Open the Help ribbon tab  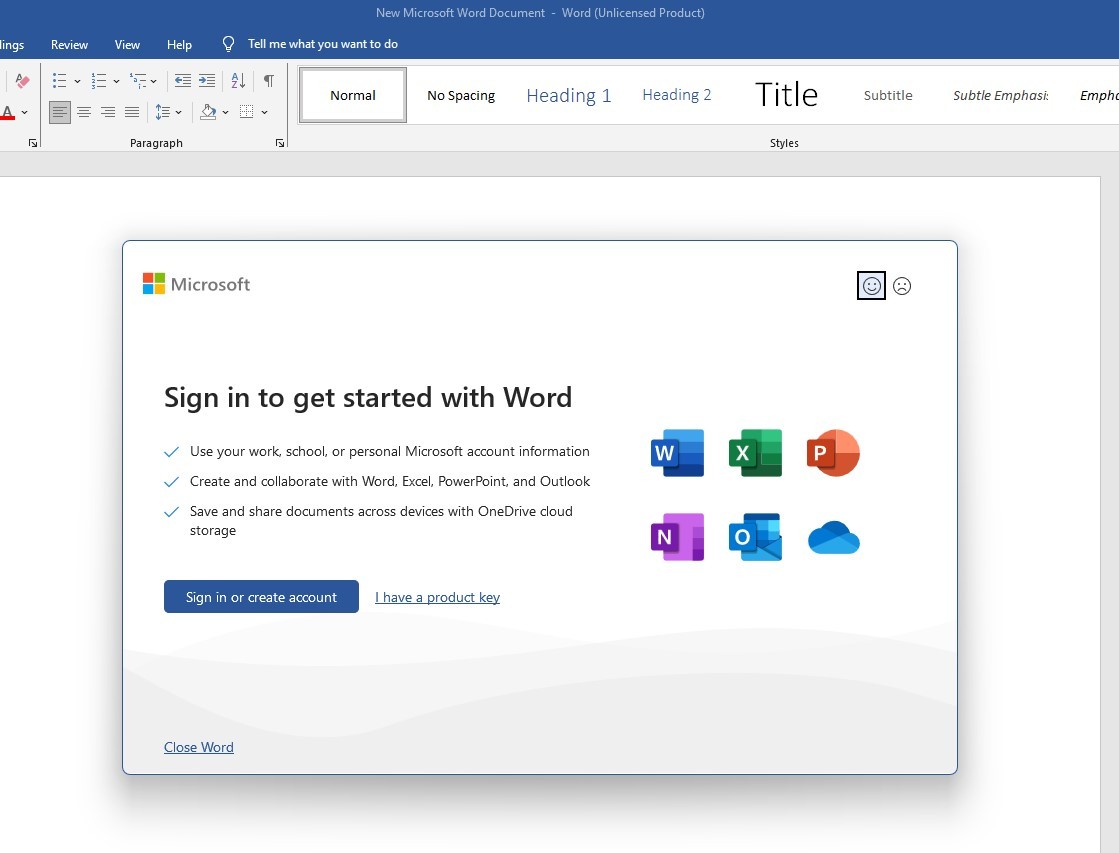coord(179,44)
